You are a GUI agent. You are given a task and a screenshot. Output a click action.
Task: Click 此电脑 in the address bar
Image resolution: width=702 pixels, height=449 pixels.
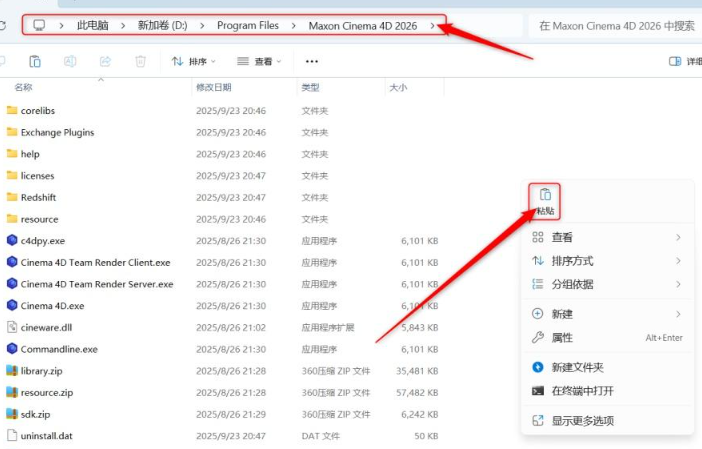92,25
